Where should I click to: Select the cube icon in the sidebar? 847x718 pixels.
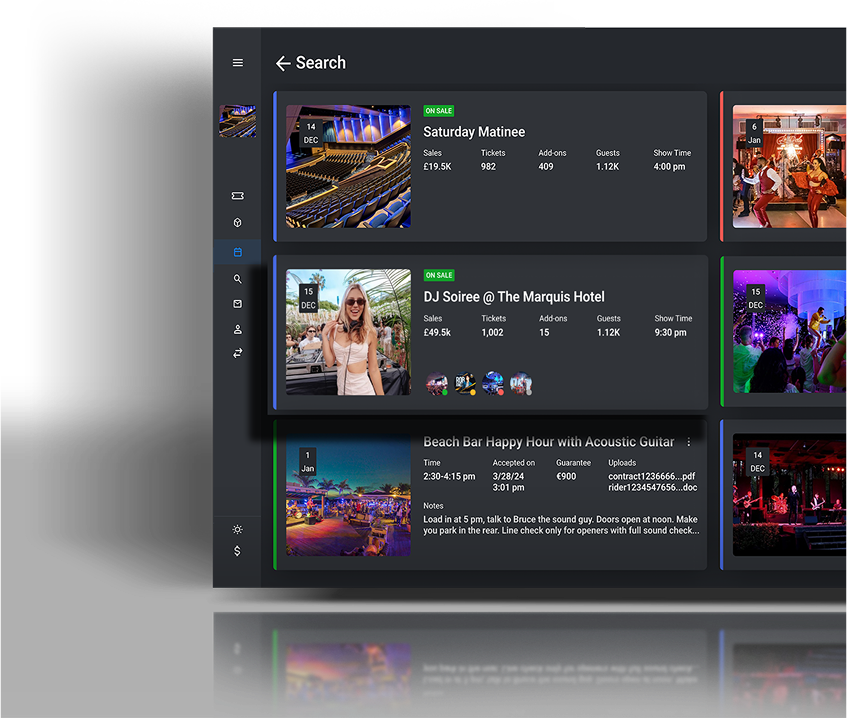tap(237, 223)
